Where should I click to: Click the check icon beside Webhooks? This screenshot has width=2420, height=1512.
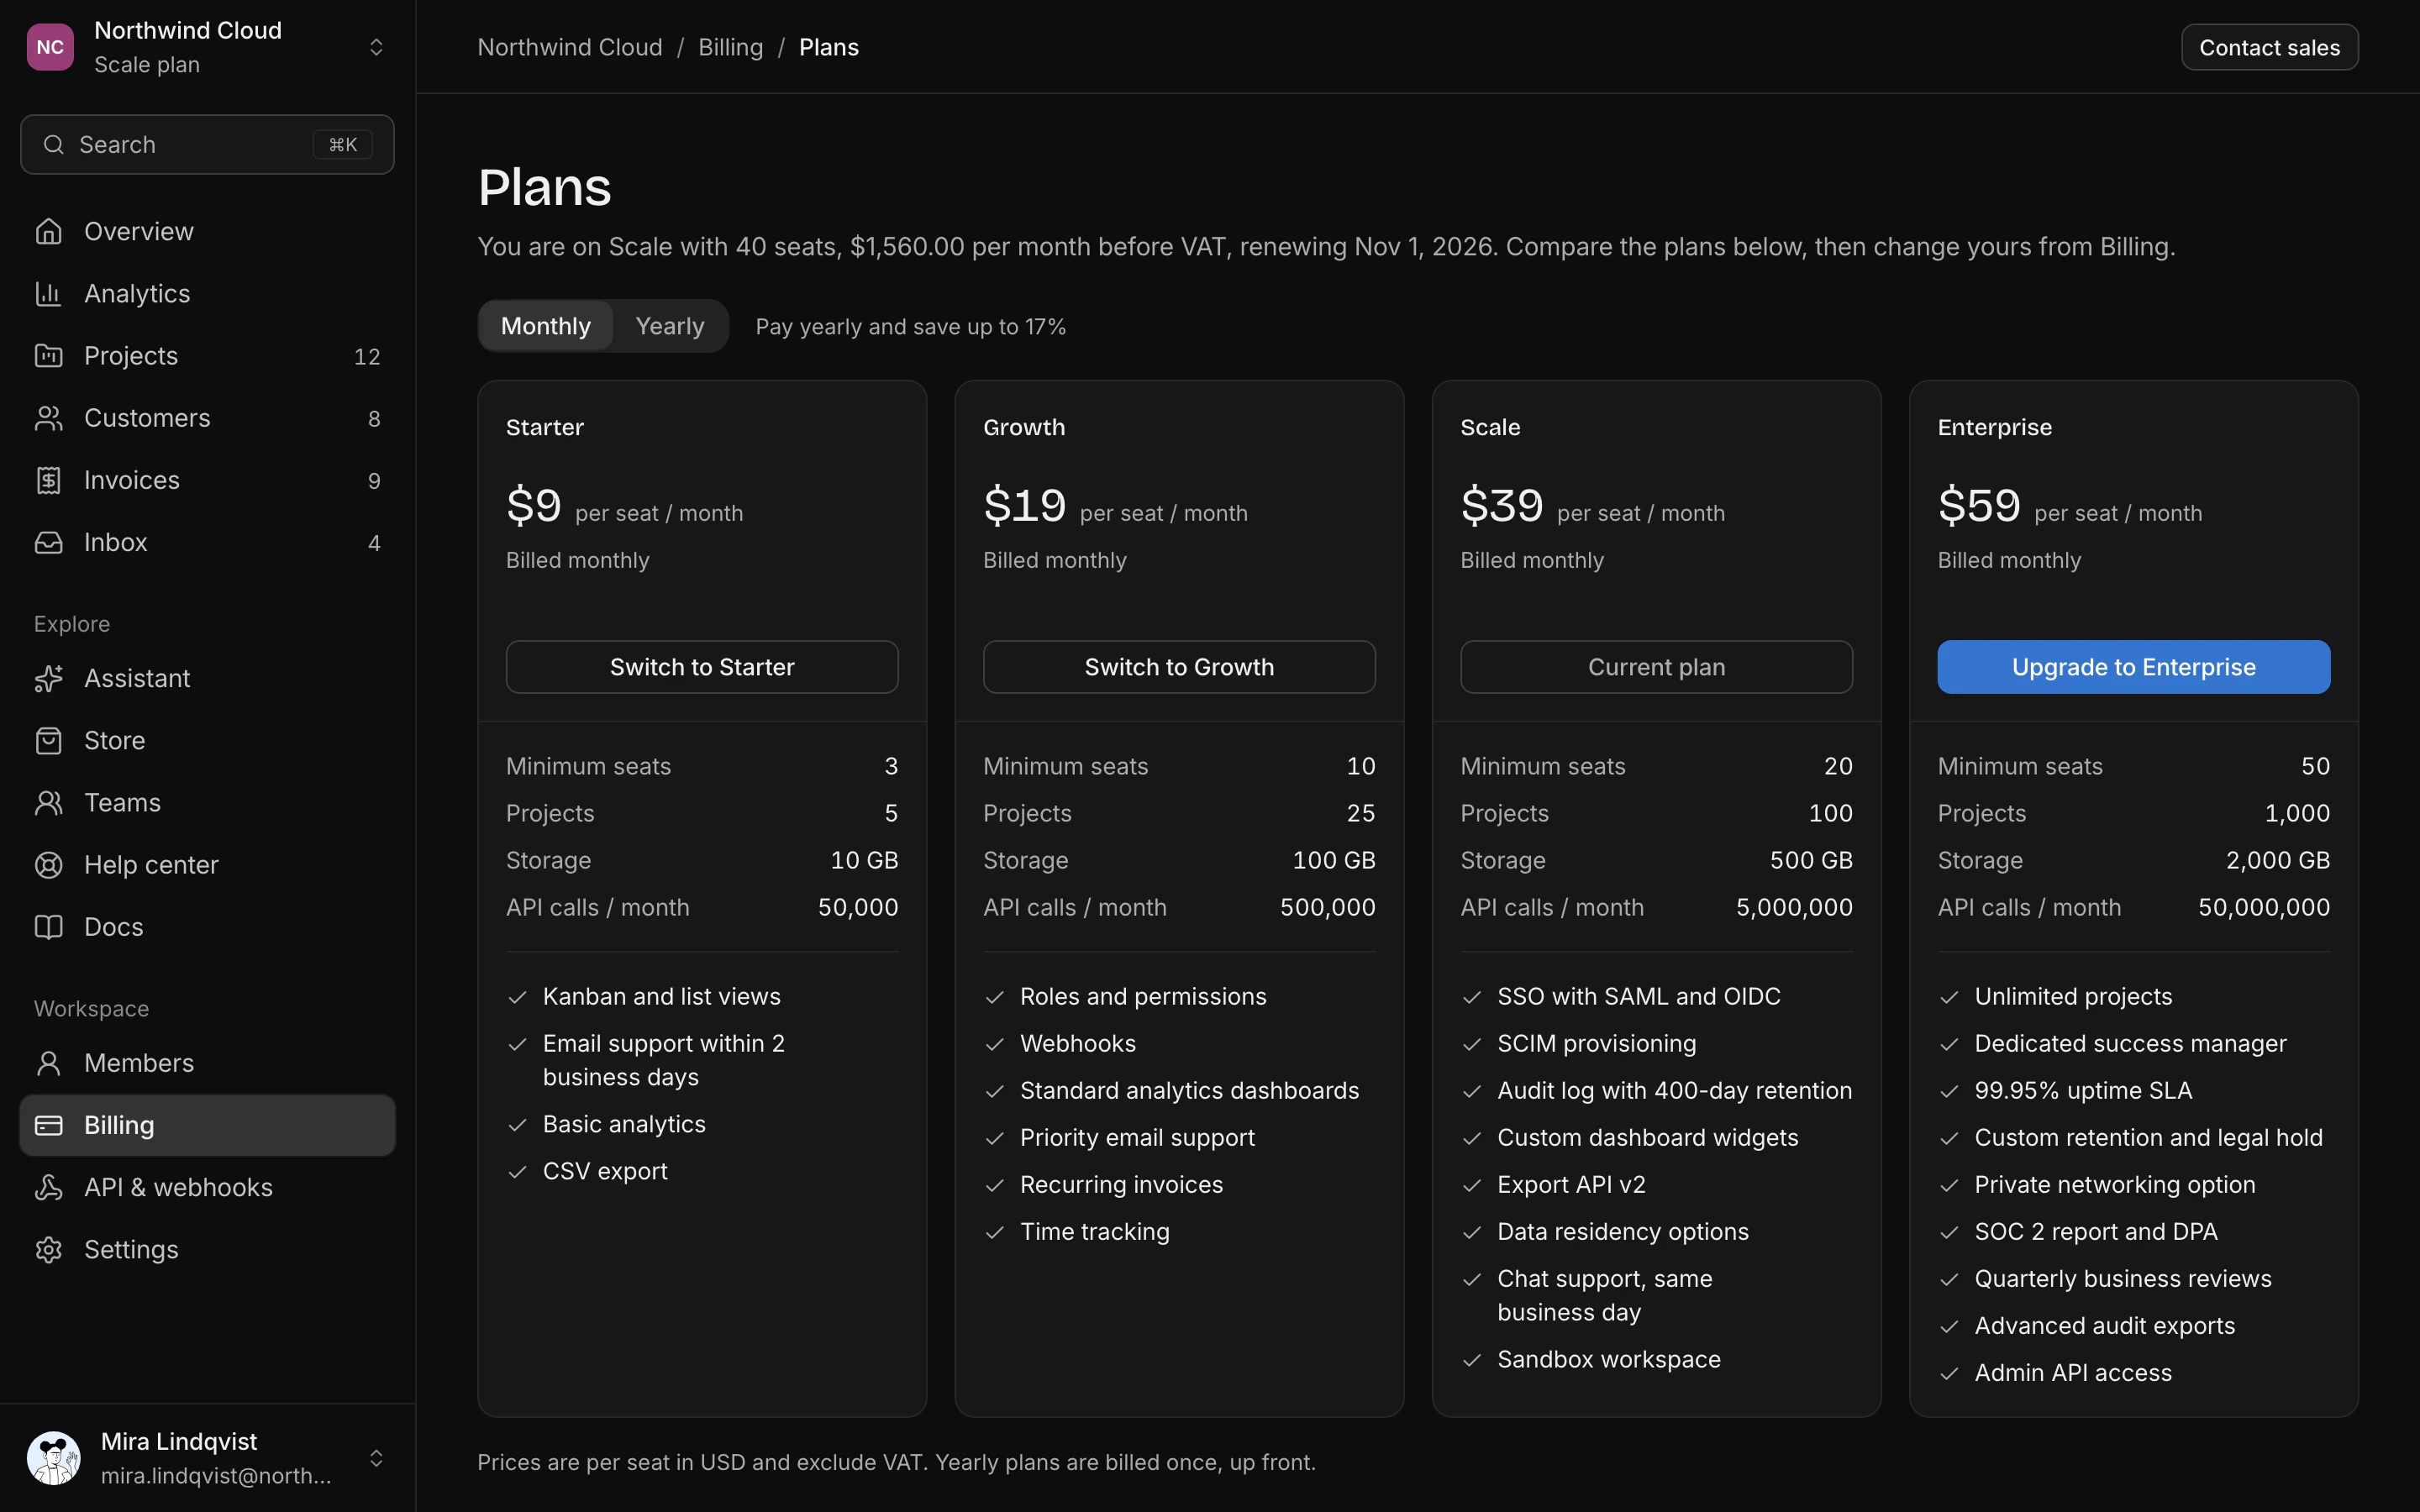click(994, 1044)
